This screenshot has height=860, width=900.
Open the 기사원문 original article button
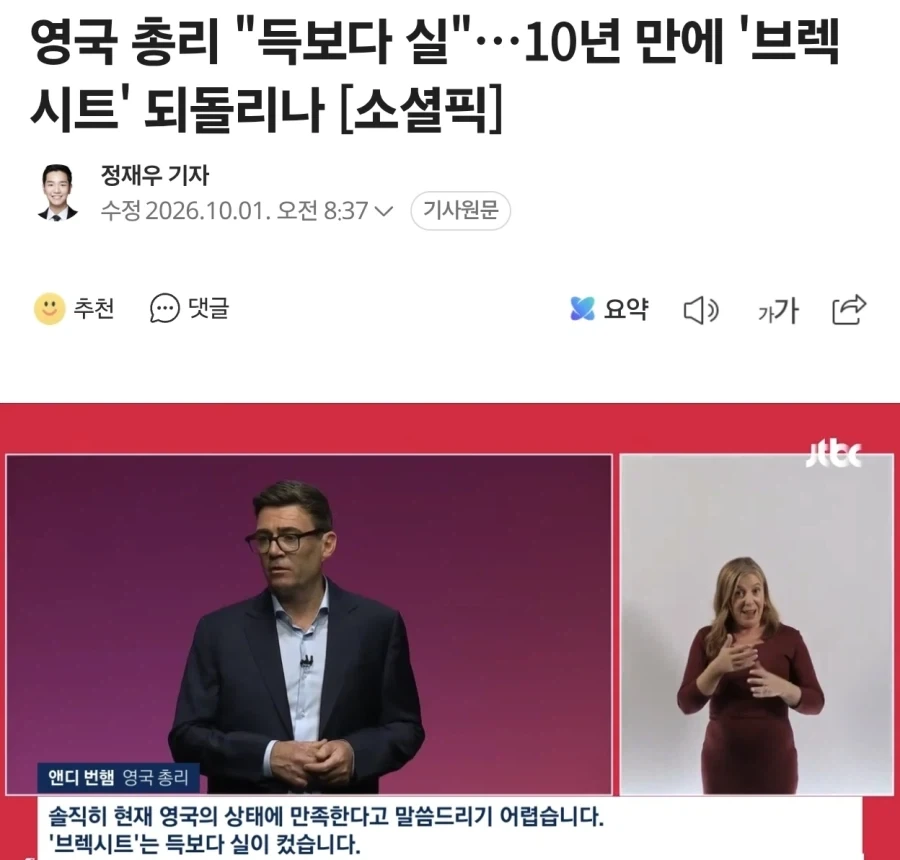click(460, 211)
